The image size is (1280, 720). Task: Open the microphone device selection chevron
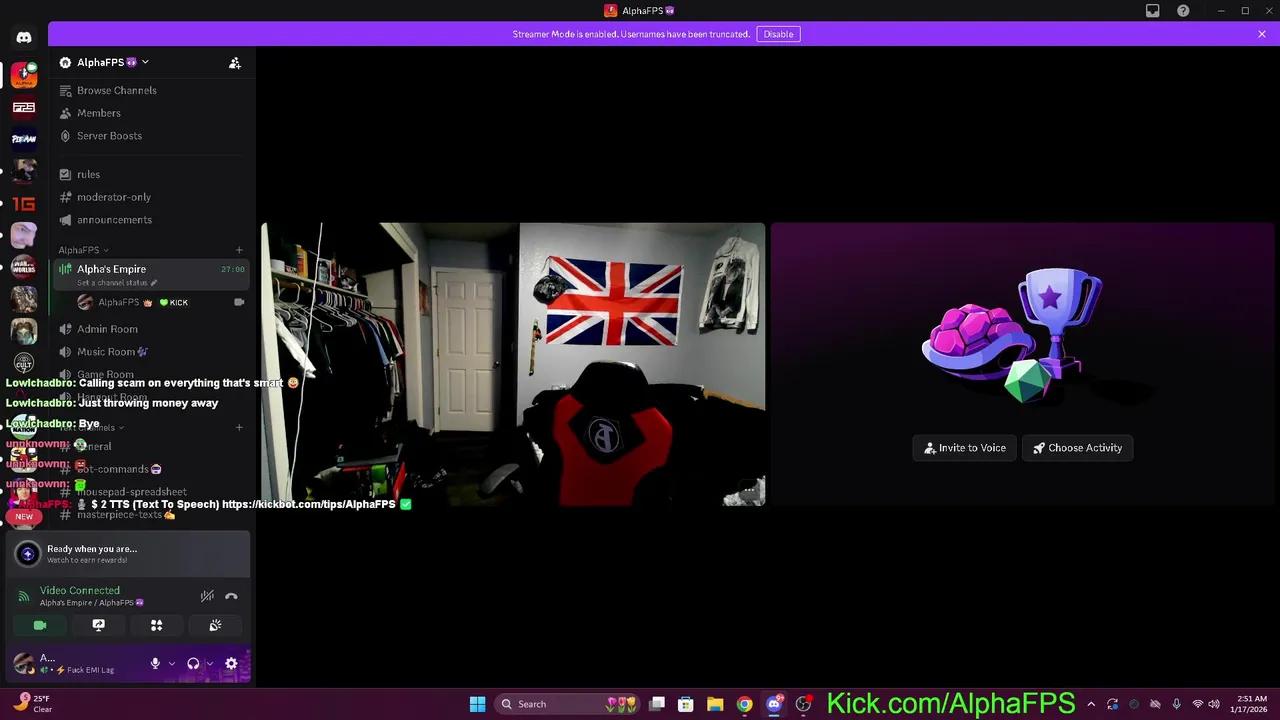point(172,663)
